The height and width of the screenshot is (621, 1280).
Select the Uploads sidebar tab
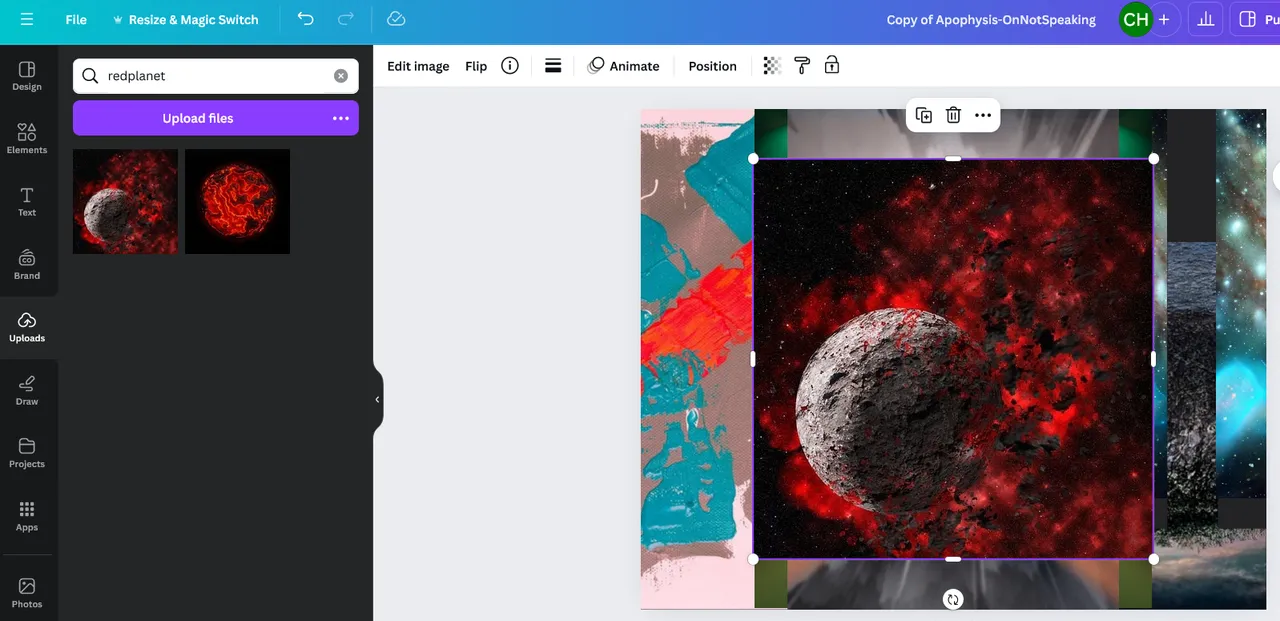27,328
